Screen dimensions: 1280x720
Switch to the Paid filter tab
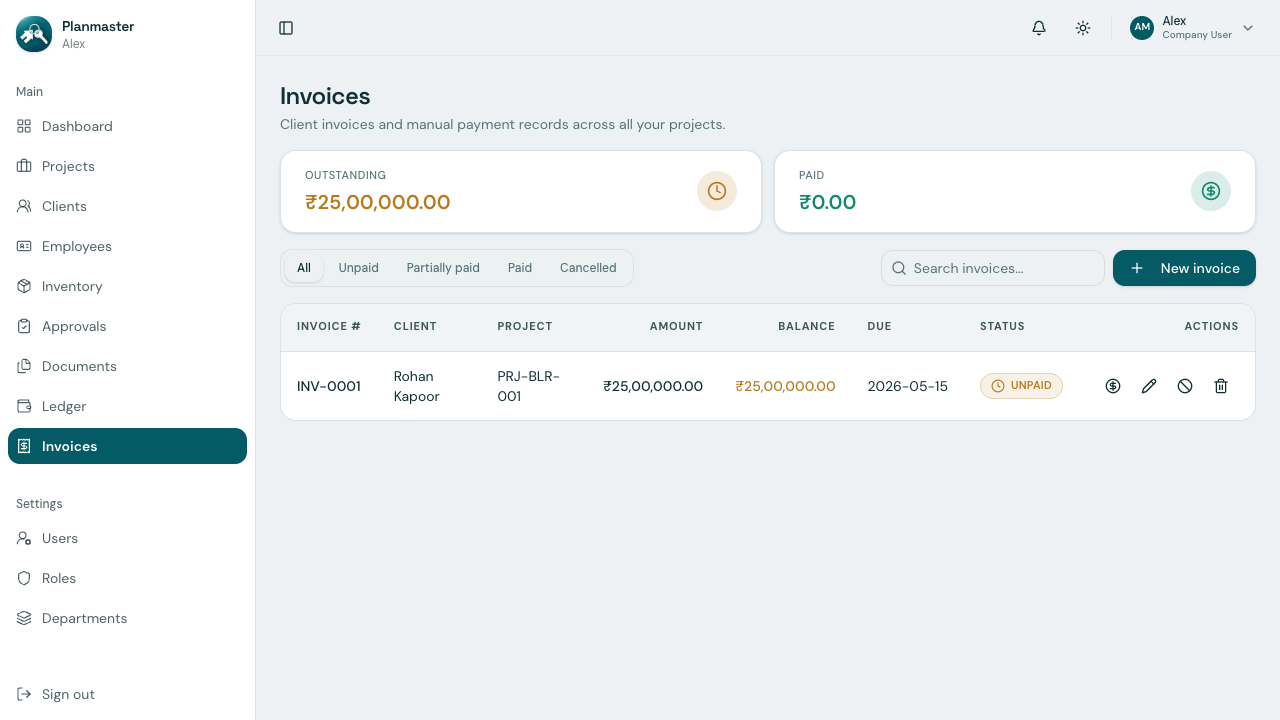pyautogui.click(x=520, y=268)
